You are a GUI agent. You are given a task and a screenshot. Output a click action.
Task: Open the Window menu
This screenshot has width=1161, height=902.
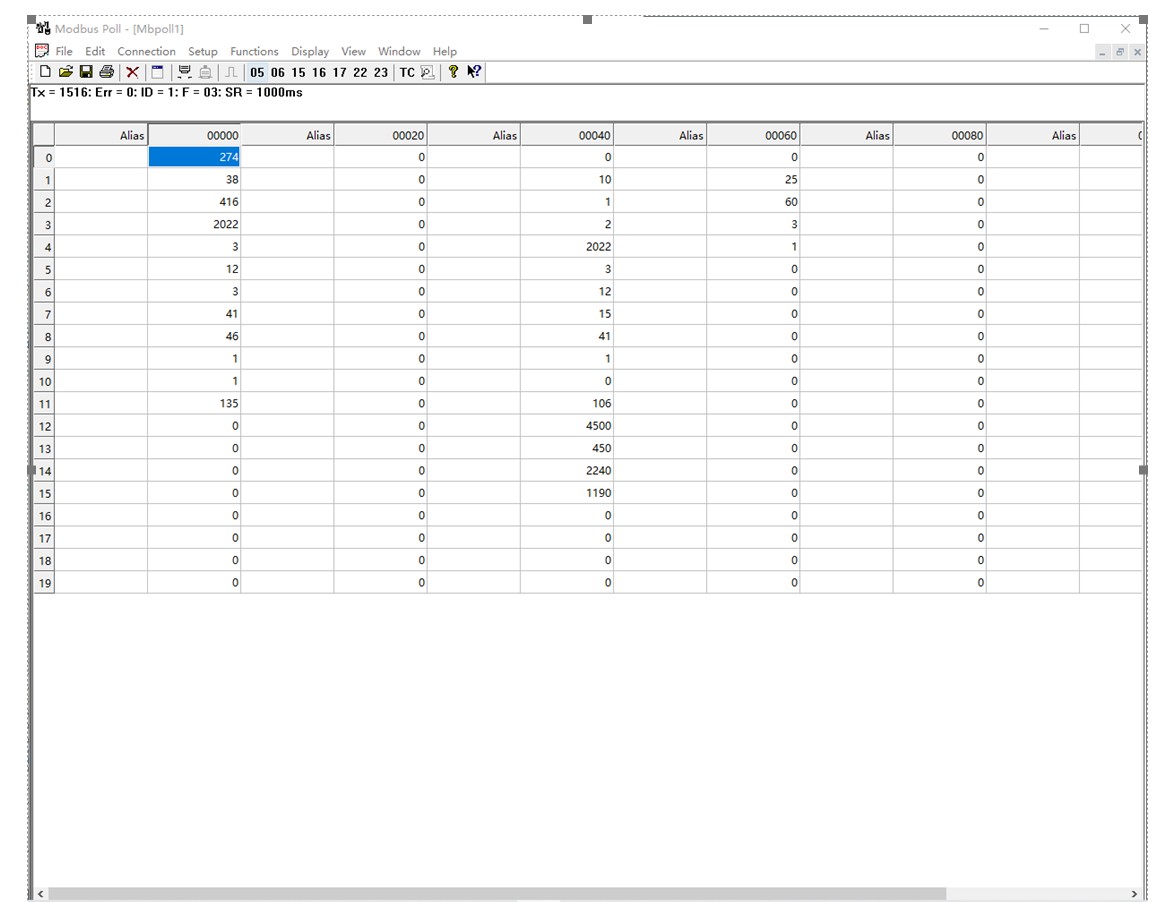399,51
